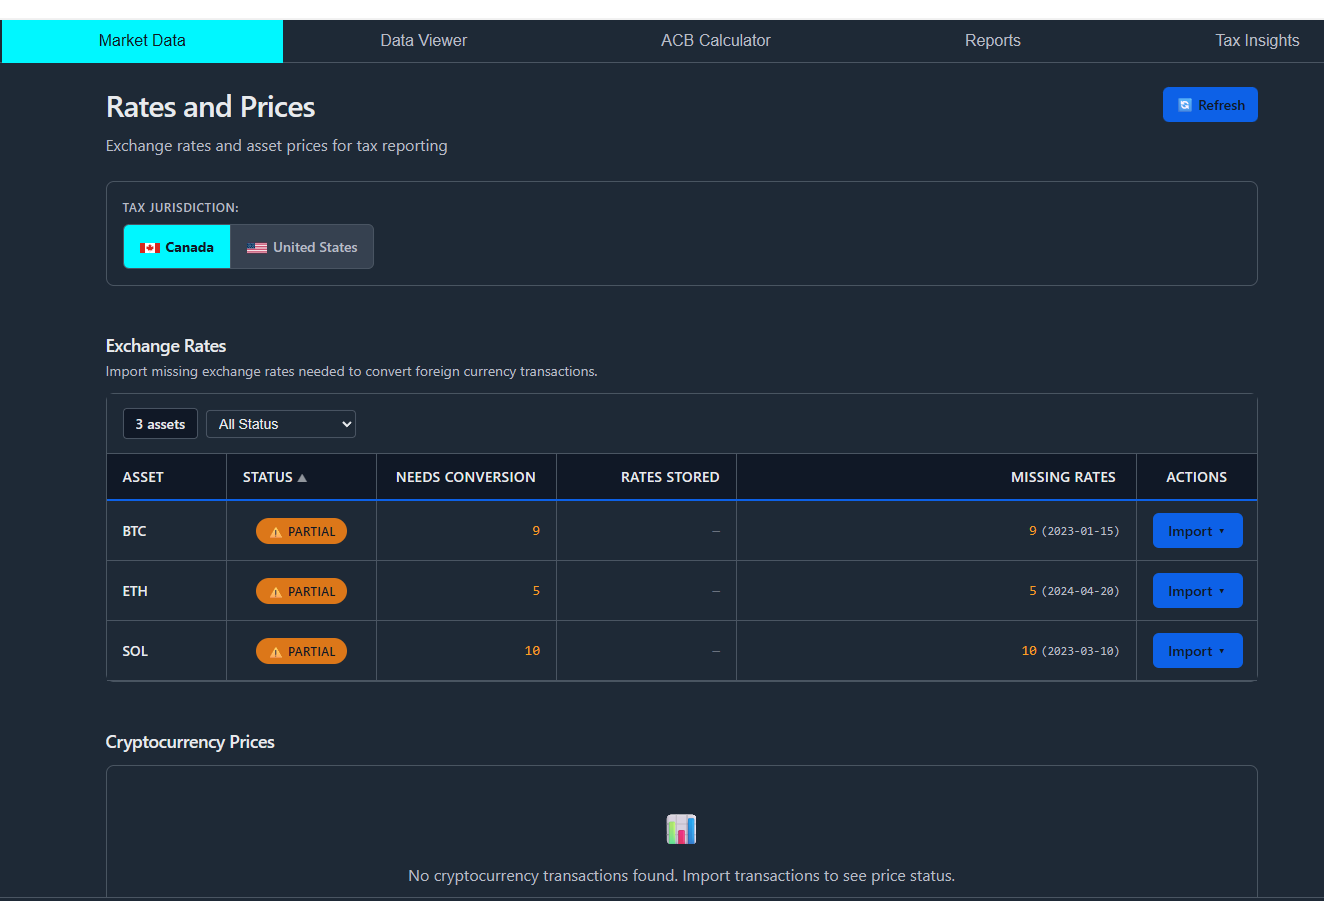Click the bar chart icon in Cryptocurrency Prices

[681, 829]
